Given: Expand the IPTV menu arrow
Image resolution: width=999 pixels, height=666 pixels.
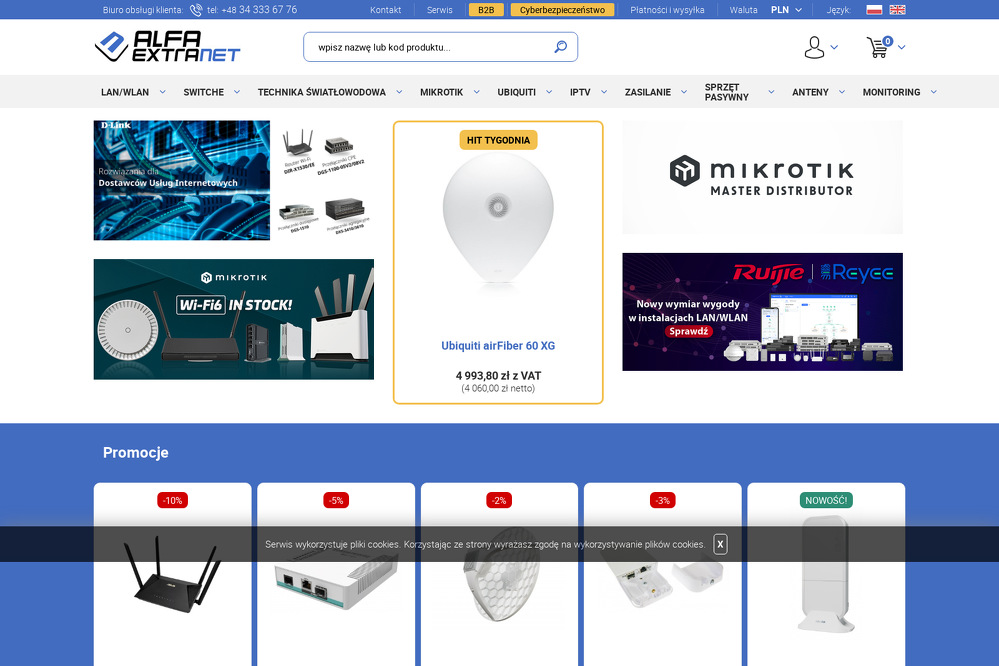Looking at the screenshot, I should [x=604, y=92].
